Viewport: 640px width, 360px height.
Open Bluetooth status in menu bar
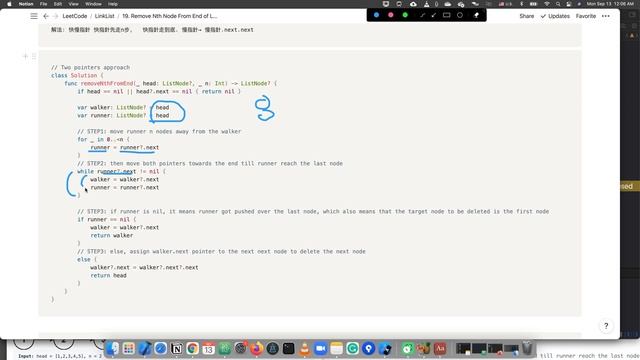[521, 4]
